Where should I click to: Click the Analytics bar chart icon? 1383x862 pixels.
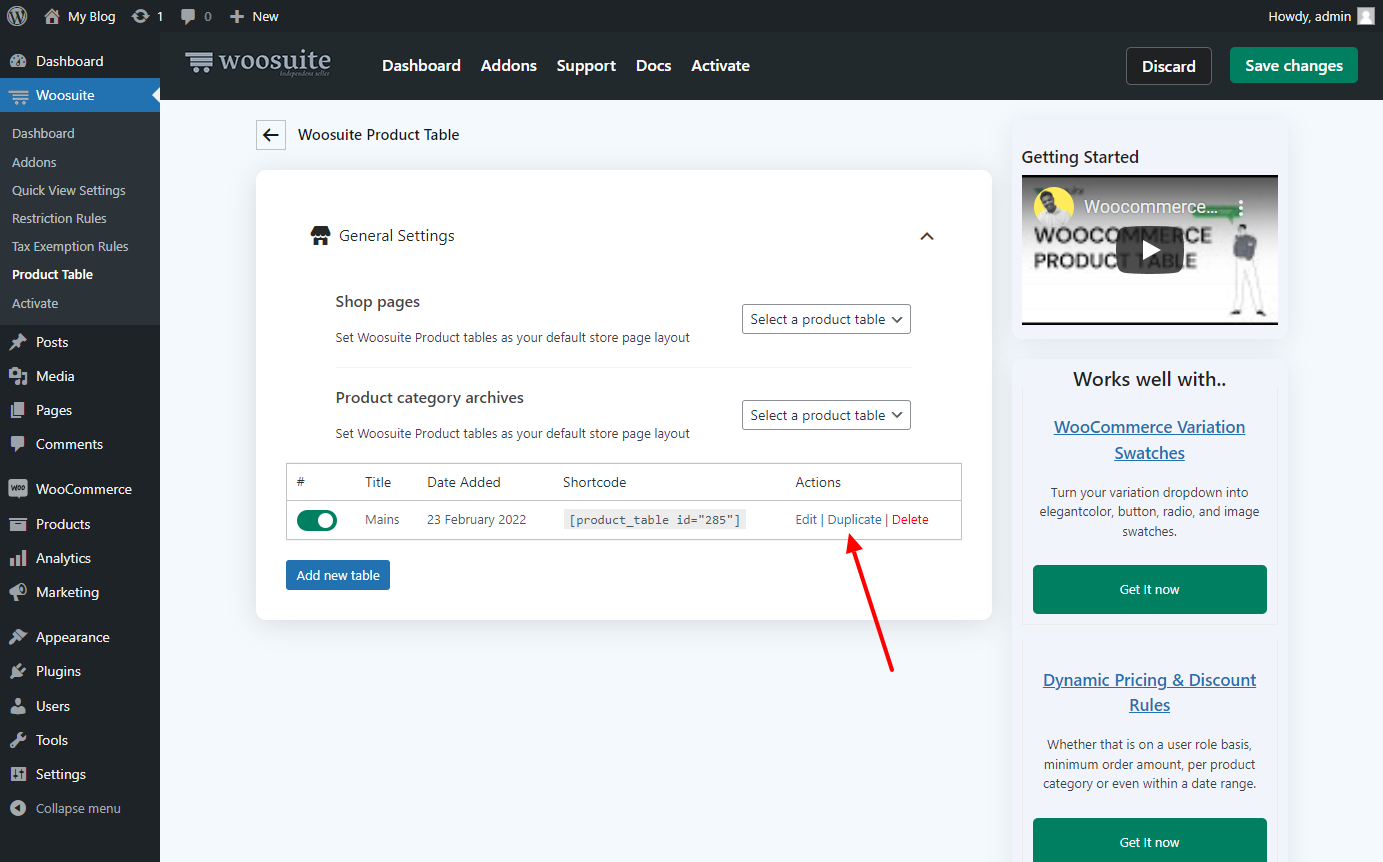(18, 558)
